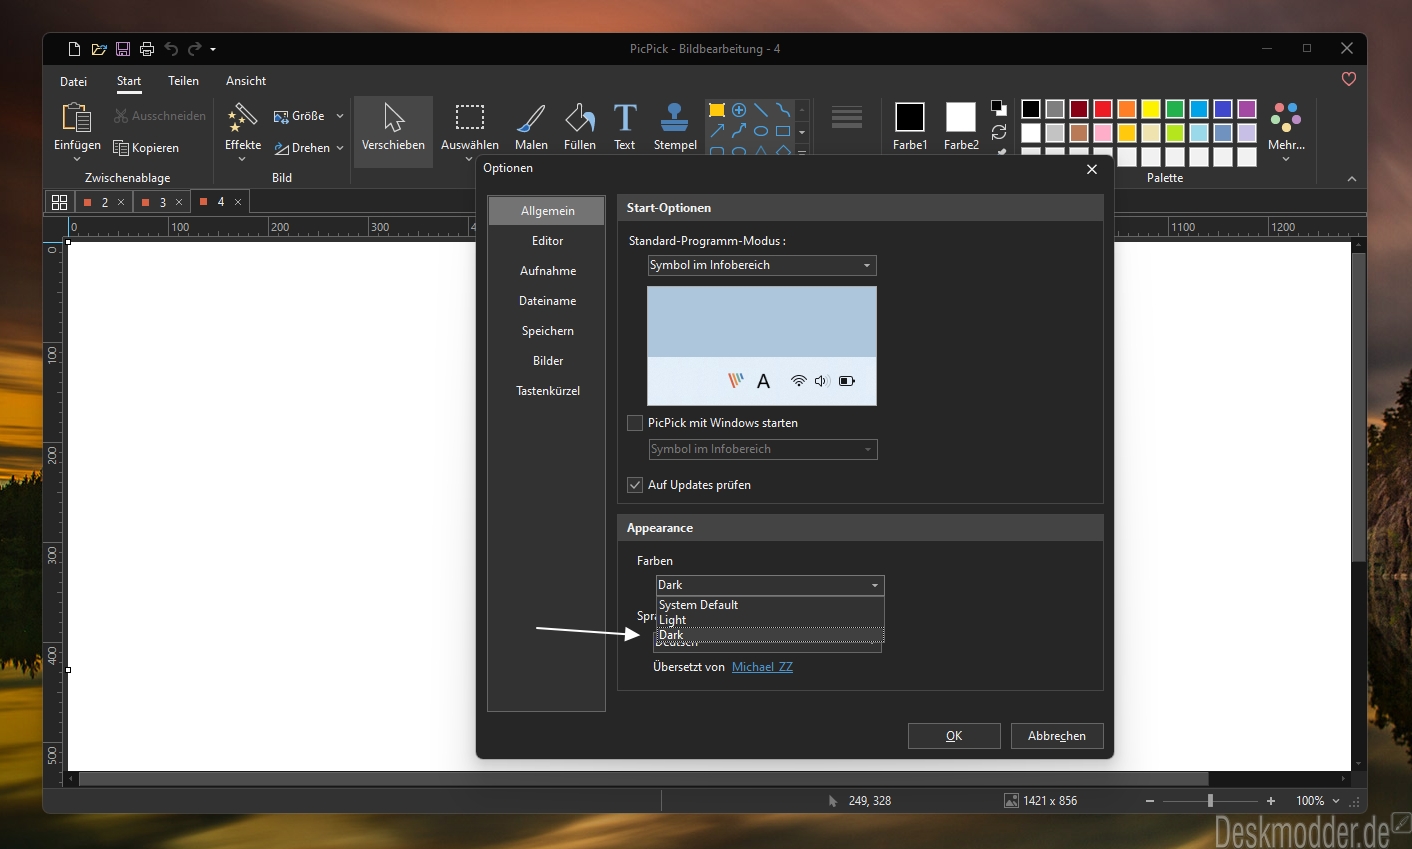Viewport: 1412px width, 849px height.
Task: Open the line thickness selector
Action: (846, 117)
